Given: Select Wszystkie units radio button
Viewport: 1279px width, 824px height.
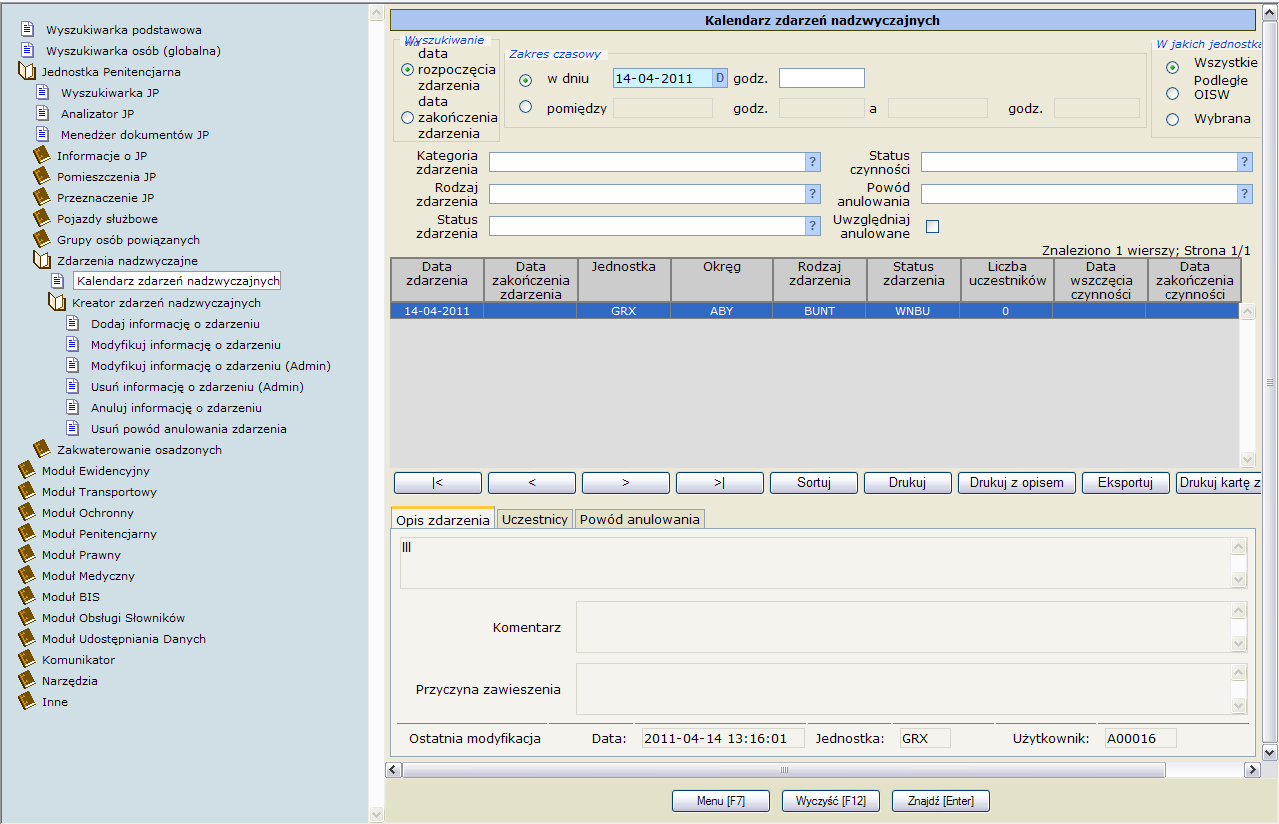Looking at the screenshot, I should [1172, 67].
